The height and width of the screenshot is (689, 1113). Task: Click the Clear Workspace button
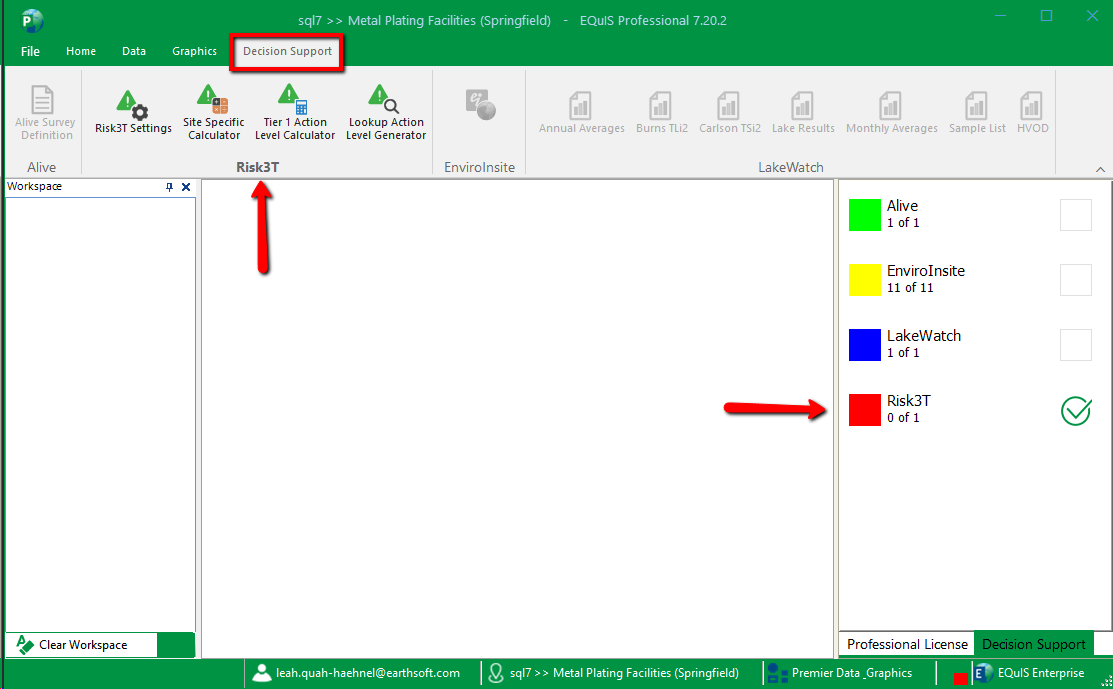pyautogui.click(x=82, y=644)
